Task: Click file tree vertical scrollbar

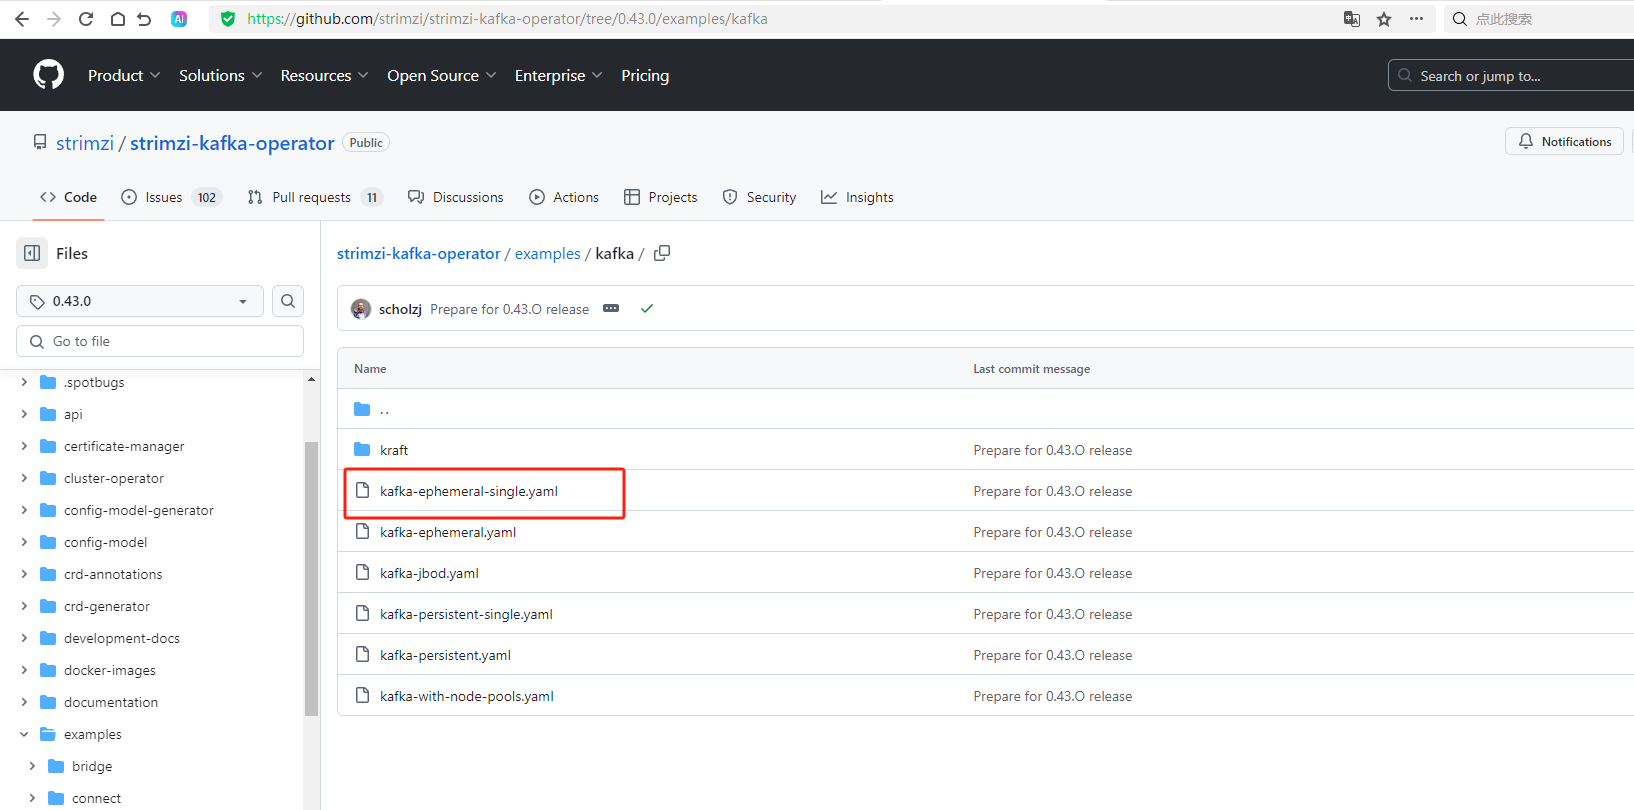Action: point(311,578)
